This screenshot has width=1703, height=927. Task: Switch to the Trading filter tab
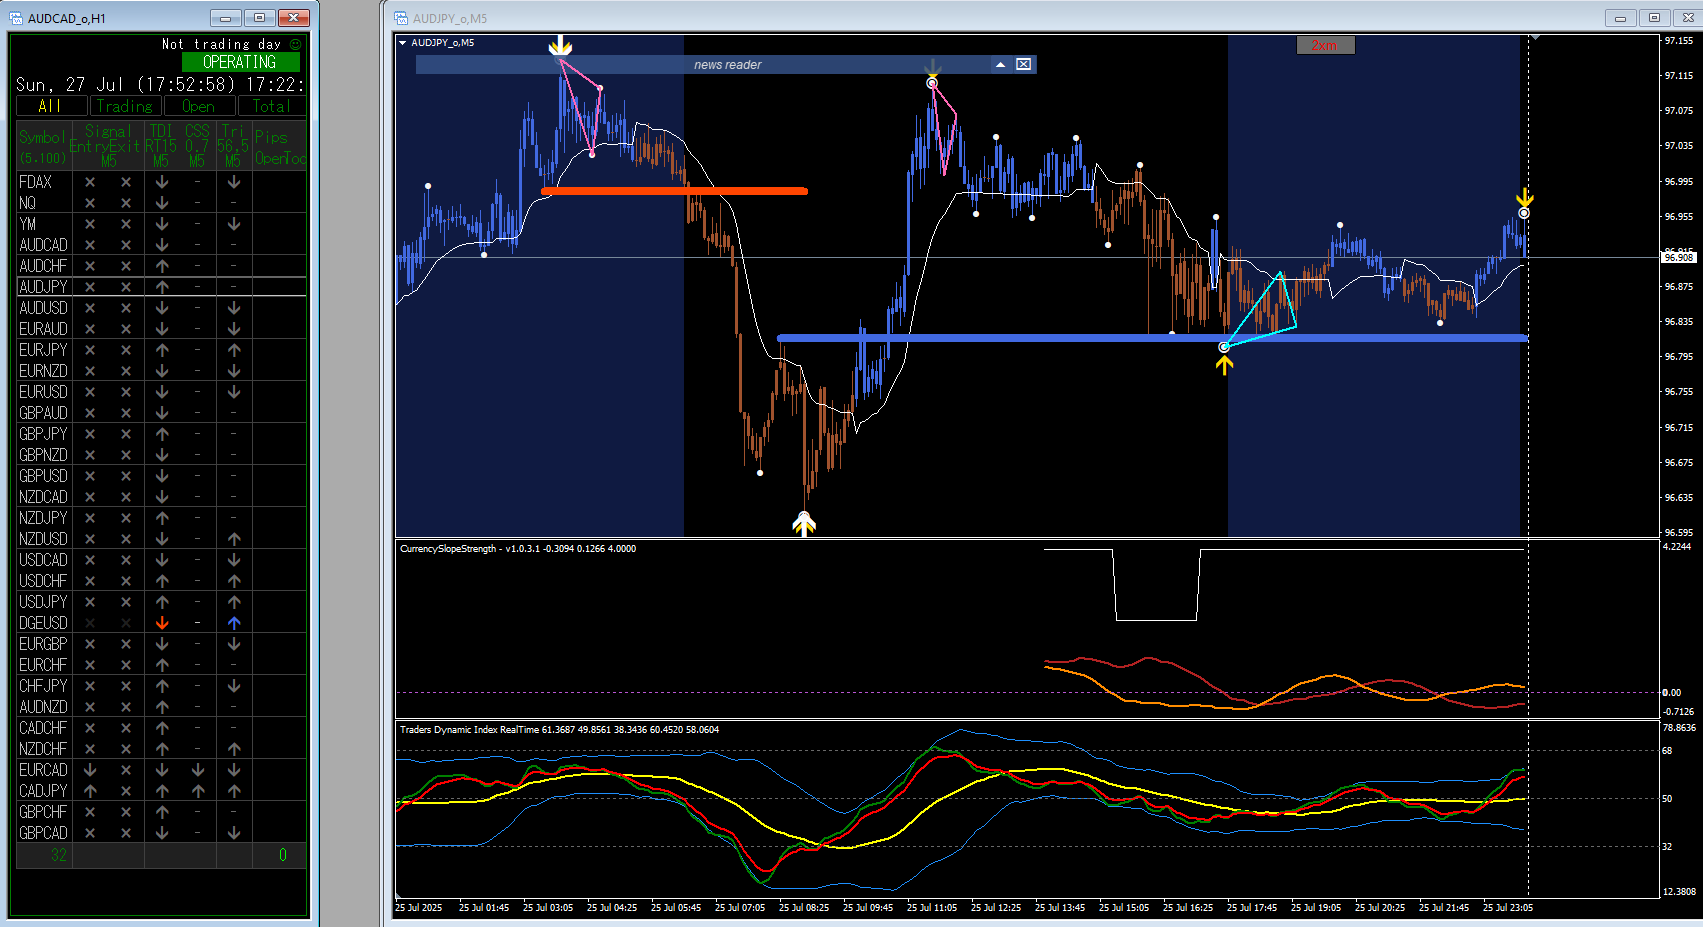tap(125, 106)
